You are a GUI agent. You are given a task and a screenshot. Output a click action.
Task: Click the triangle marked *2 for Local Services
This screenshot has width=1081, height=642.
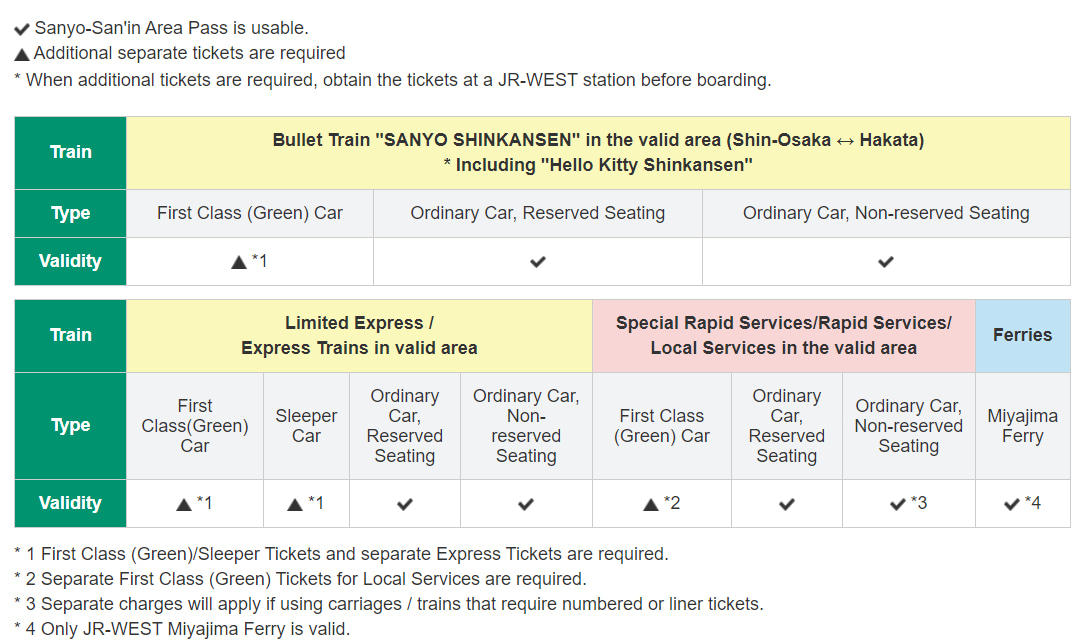pos(651,505)
